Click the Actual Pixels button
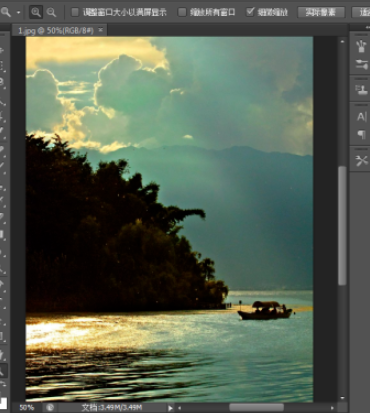 [321, 13]
